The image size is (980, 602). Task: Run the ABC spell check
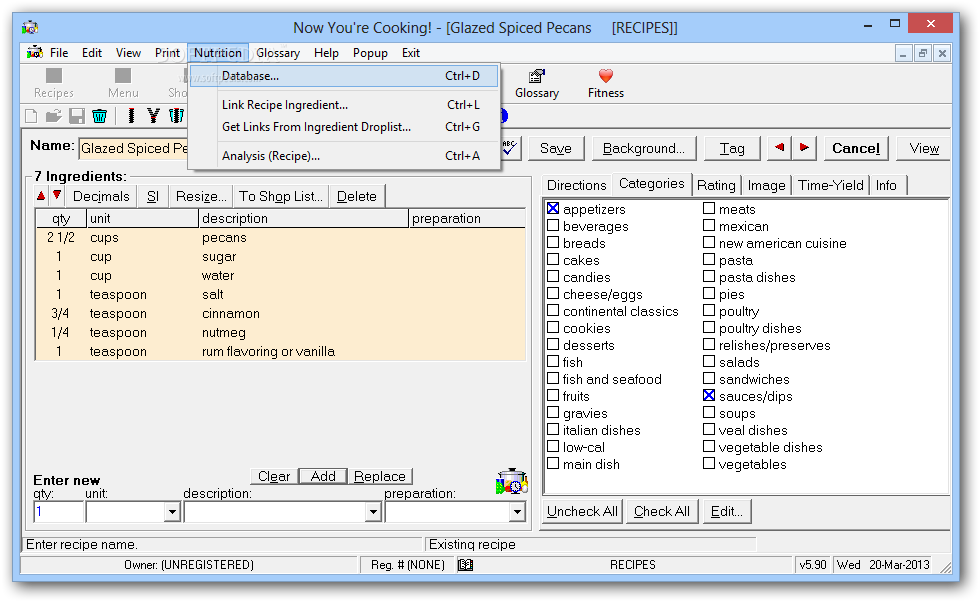(x=510, y=148)
